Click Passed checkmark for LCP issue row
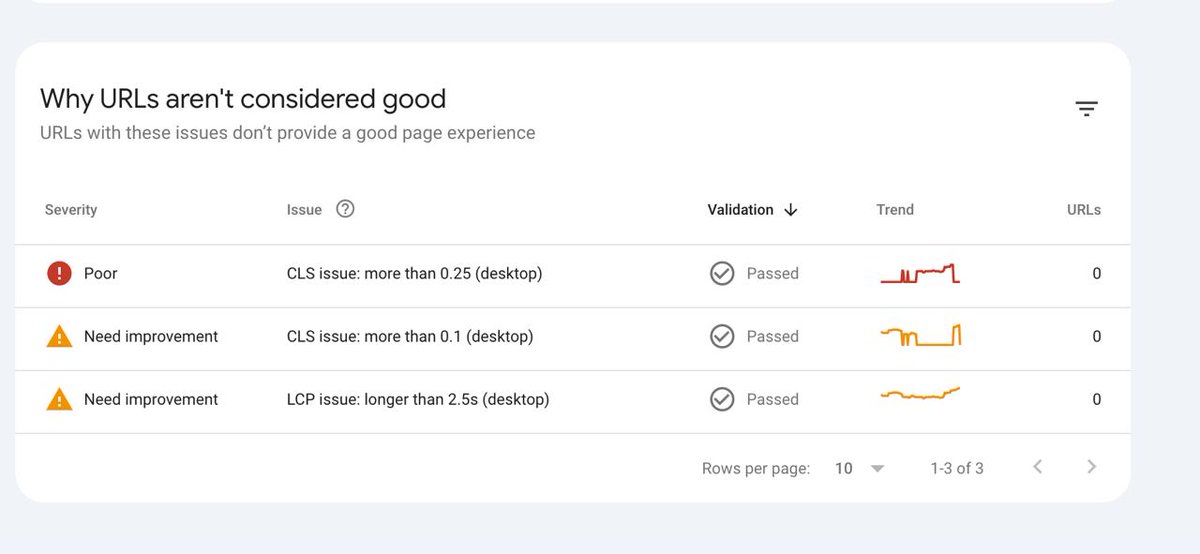 (x=722, y=400)
